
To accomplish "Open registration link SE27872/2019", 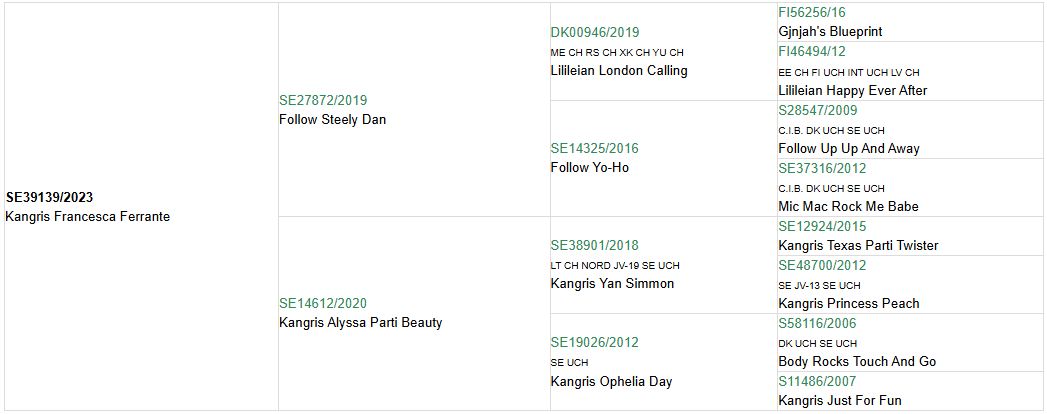I will [323, 100].
